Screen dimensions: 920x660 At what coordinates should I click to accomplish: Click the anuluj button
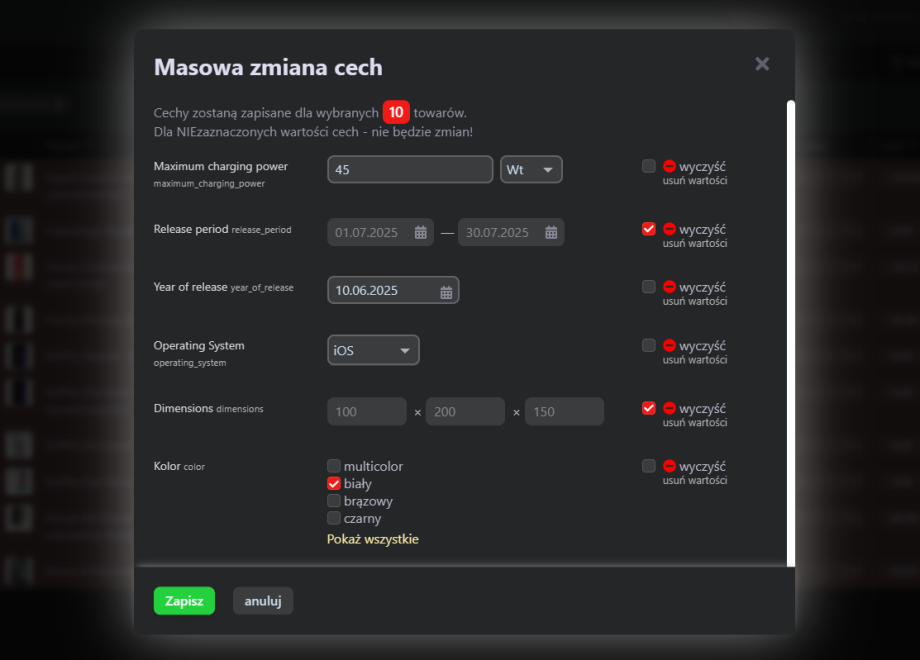pyautogui.click(x=262, y=601)
